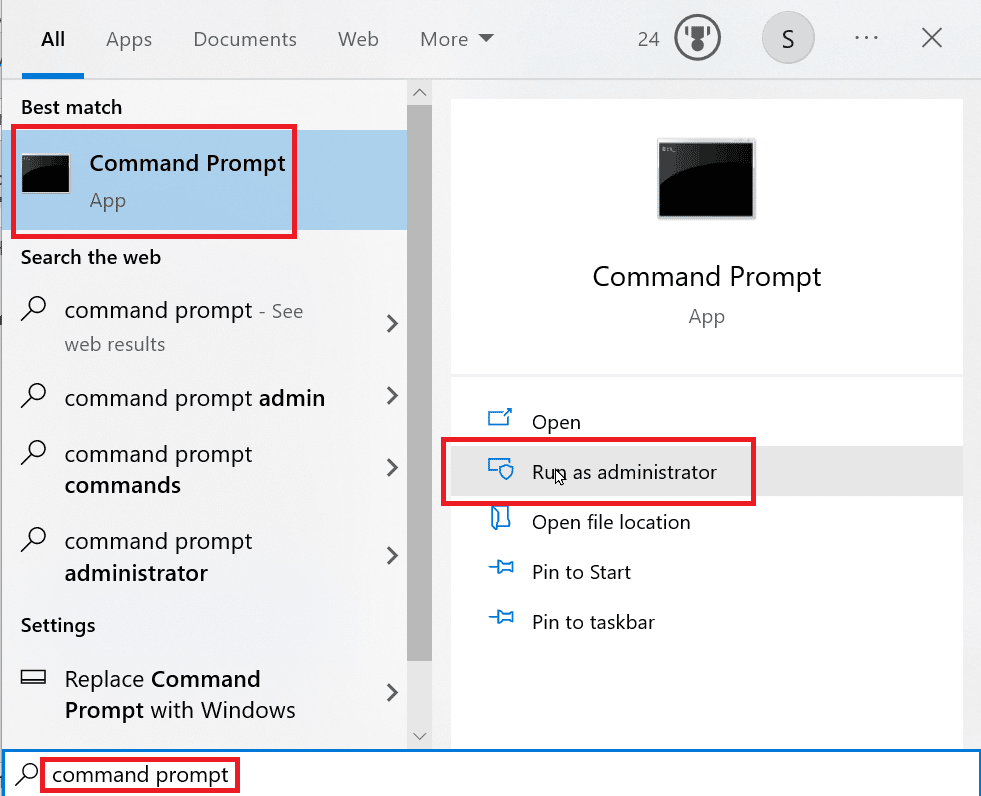Viewport: 981px width, 796px height.
Task: Expand the More filter dropdown
Action: [457, 39]
